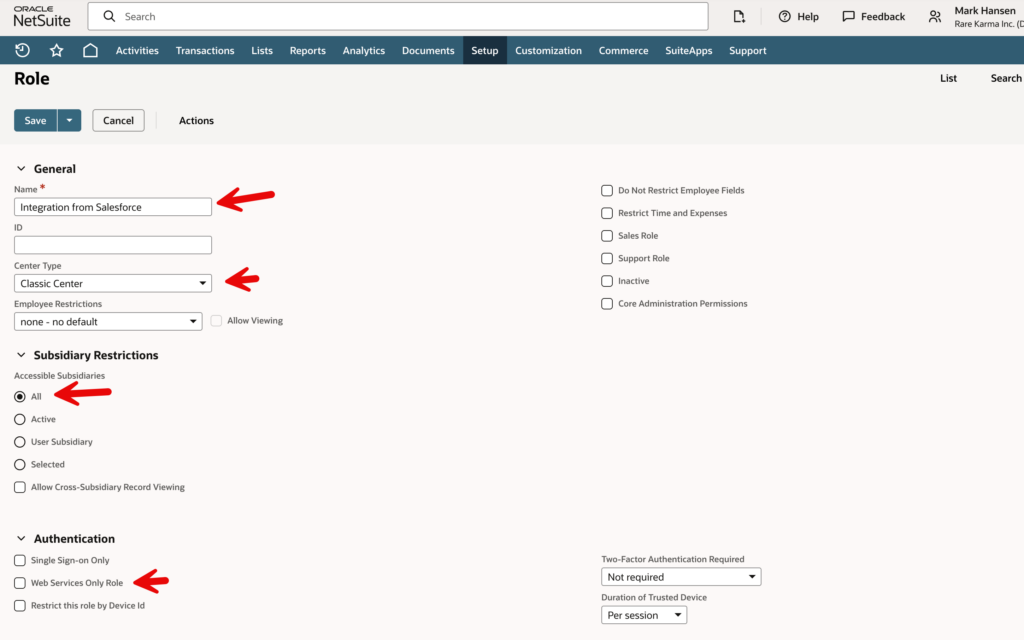The image size is (1024, 640).
Task: Click the Recent Records clock icon
Action: (x=22, y=50)
